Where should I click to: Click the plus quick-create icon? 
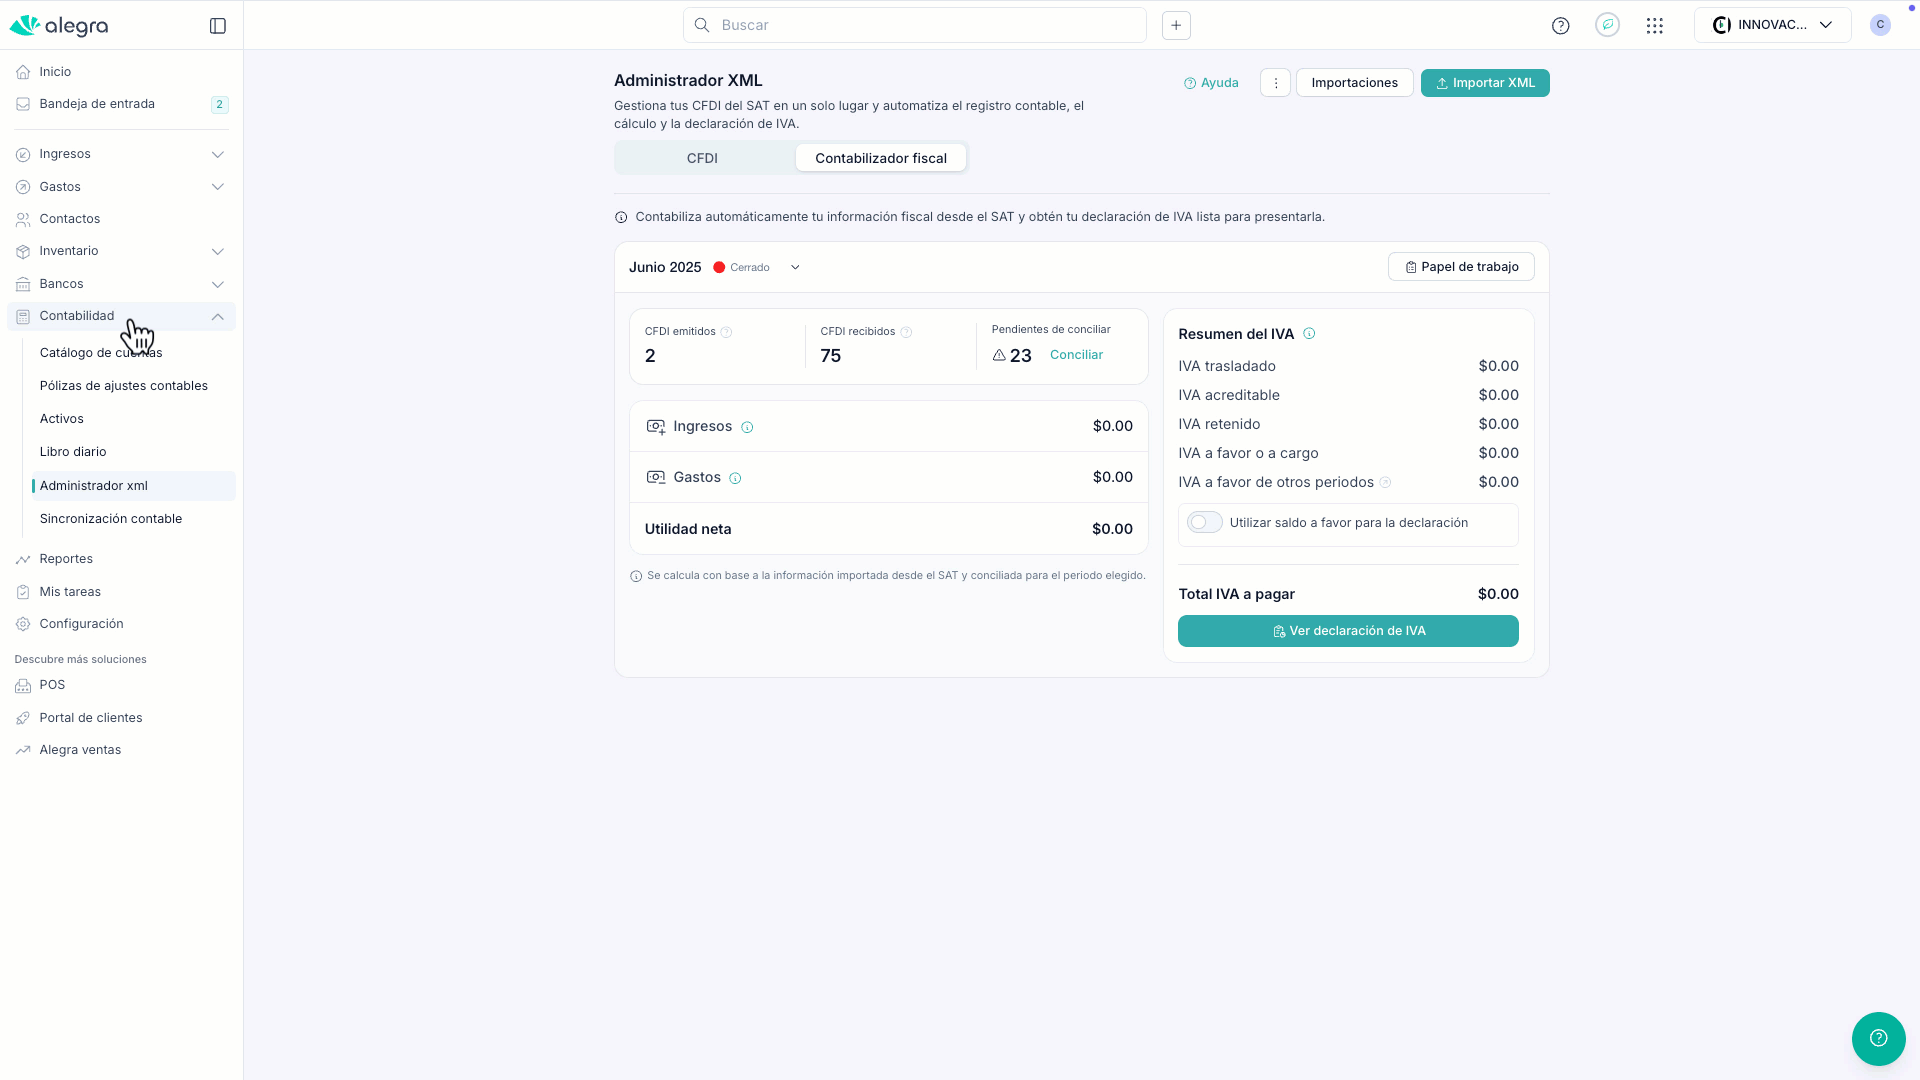pos(1176,26)
